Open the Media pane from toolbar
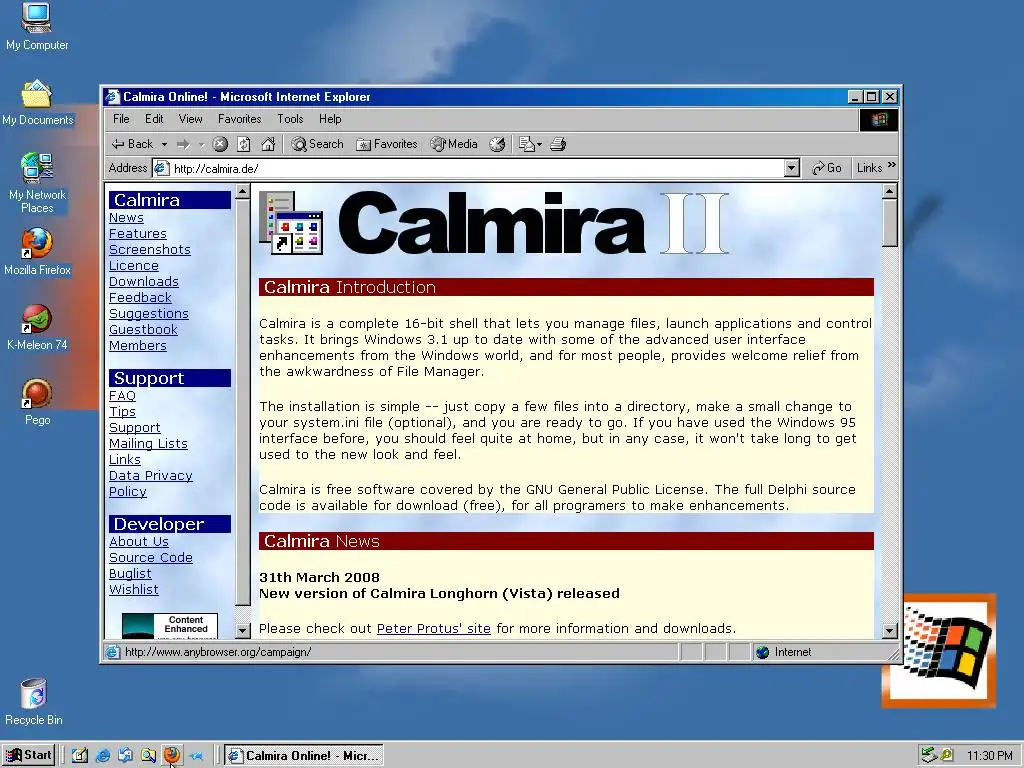The width and height of the screenshot is (1024, 768). click(x=455, y=144)
